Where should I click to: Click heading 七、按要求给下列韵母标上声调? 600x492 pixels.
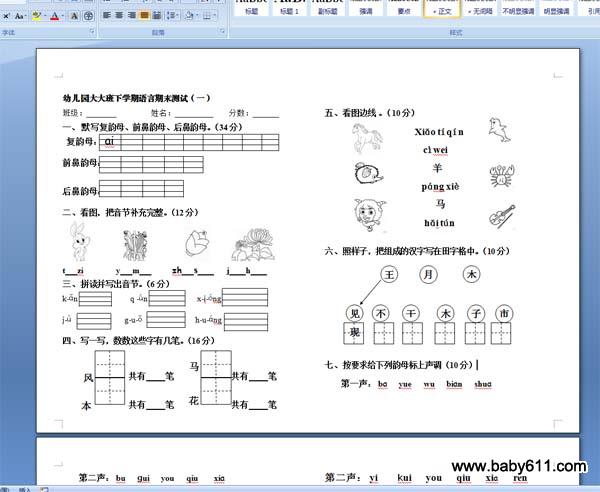(398, 365)
